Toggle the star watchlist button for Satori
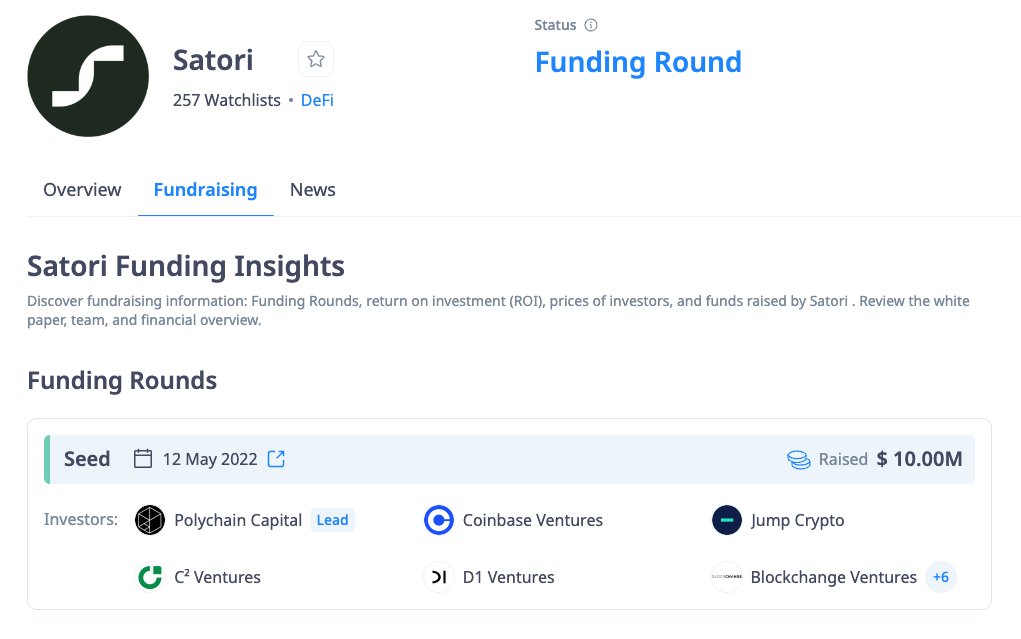 coord(316,60)
